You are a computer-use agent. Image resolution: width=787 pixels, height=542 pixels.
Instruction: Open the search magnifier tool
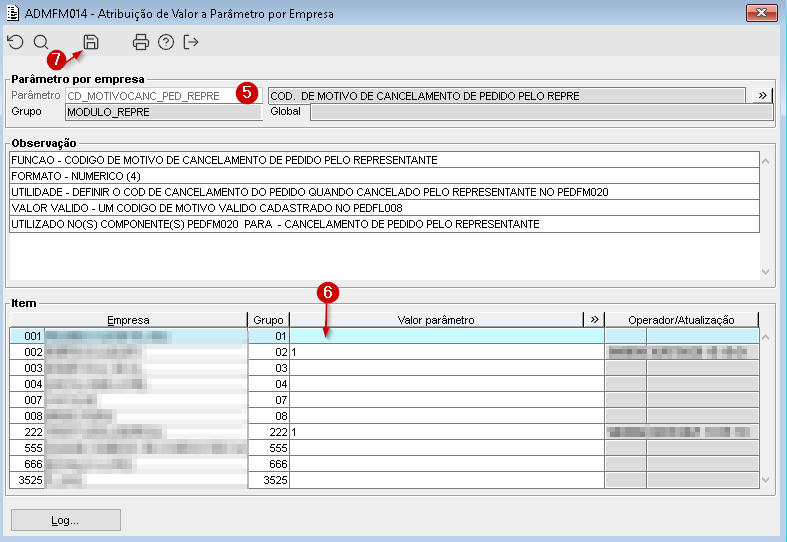tap(41, 42)
